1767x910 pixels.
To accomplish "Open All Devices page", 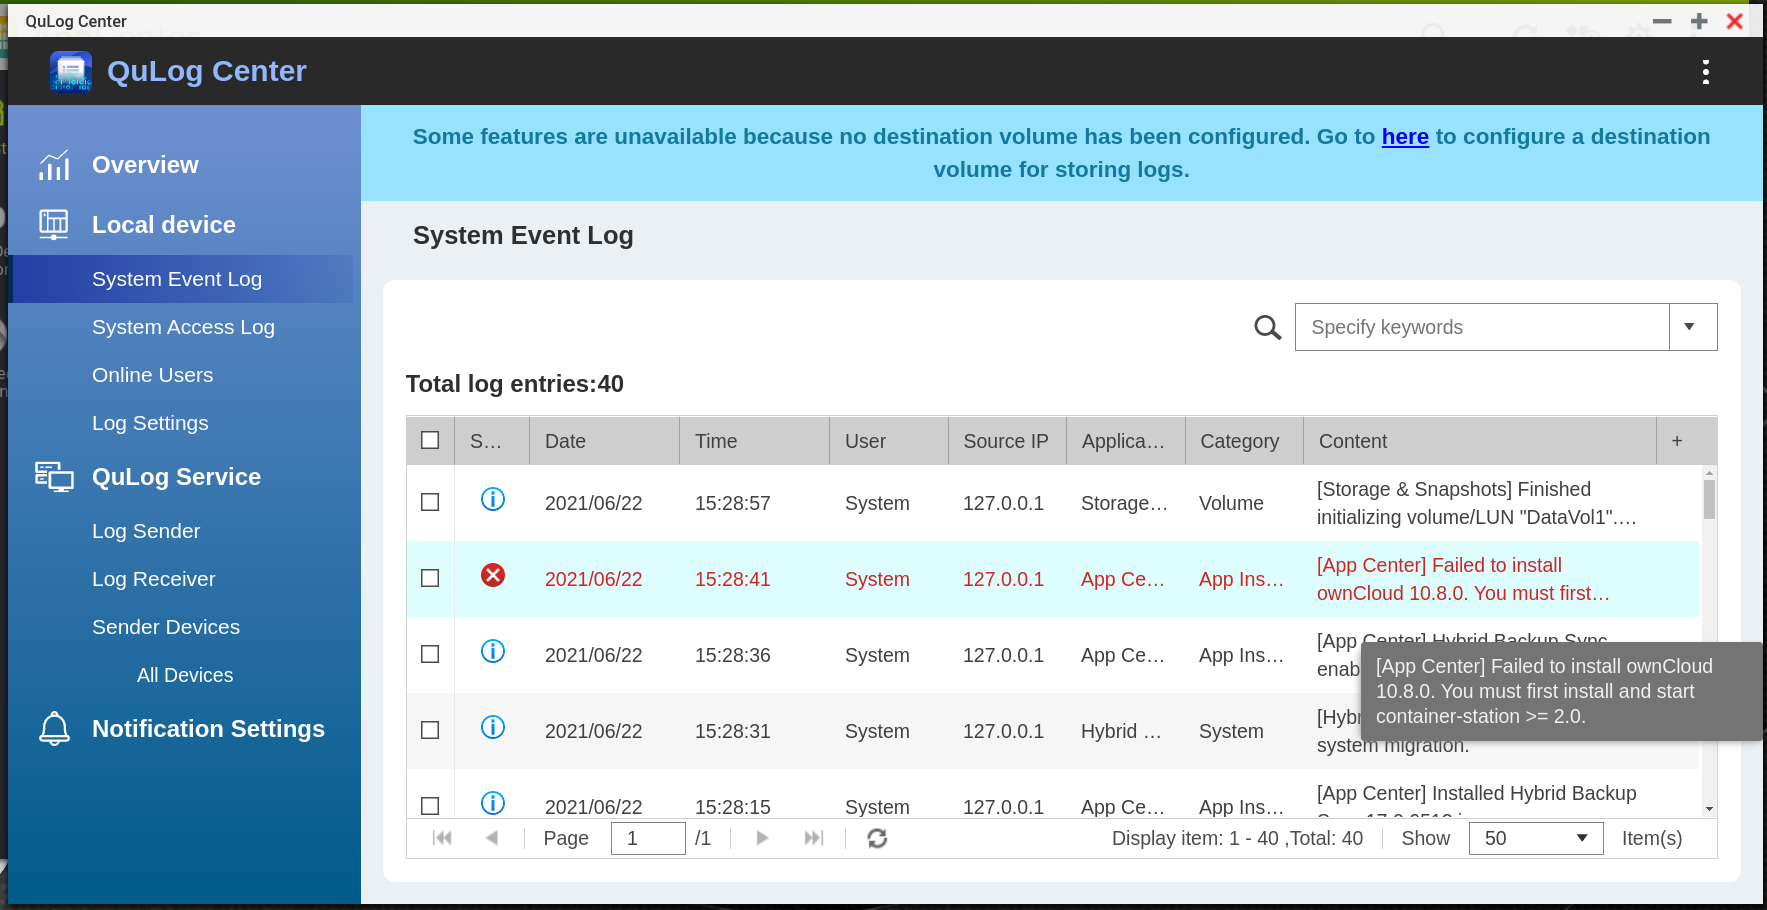I will (185, 675).
